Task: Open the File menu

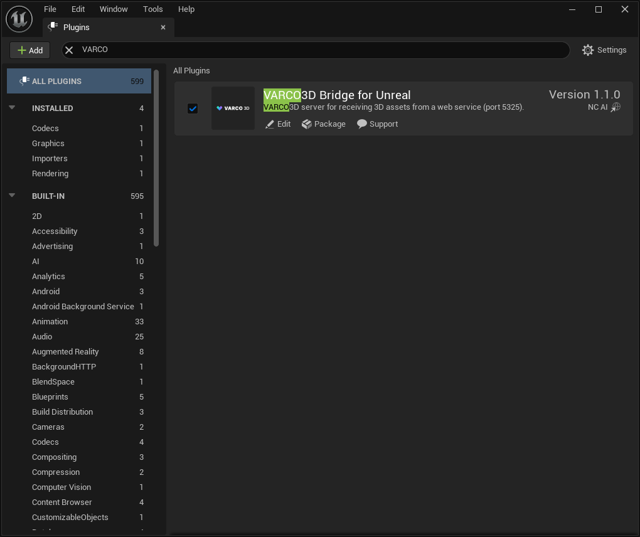Action: [50, 9]
